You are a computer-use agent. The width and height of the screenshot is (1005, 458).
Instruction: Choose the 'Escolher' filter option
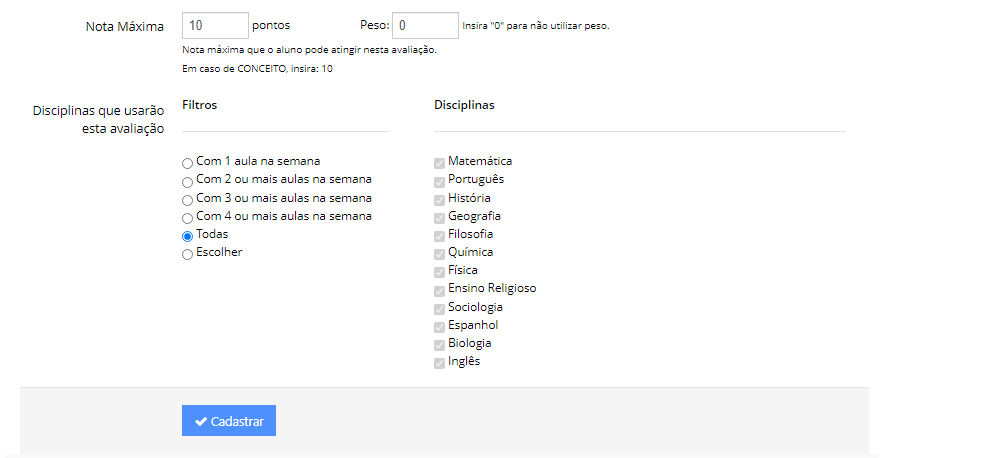tap(187, 254)
